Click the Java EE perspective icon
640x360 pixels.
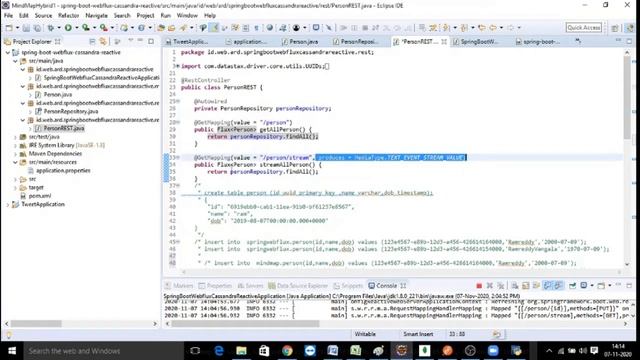(x=630, y=28)
